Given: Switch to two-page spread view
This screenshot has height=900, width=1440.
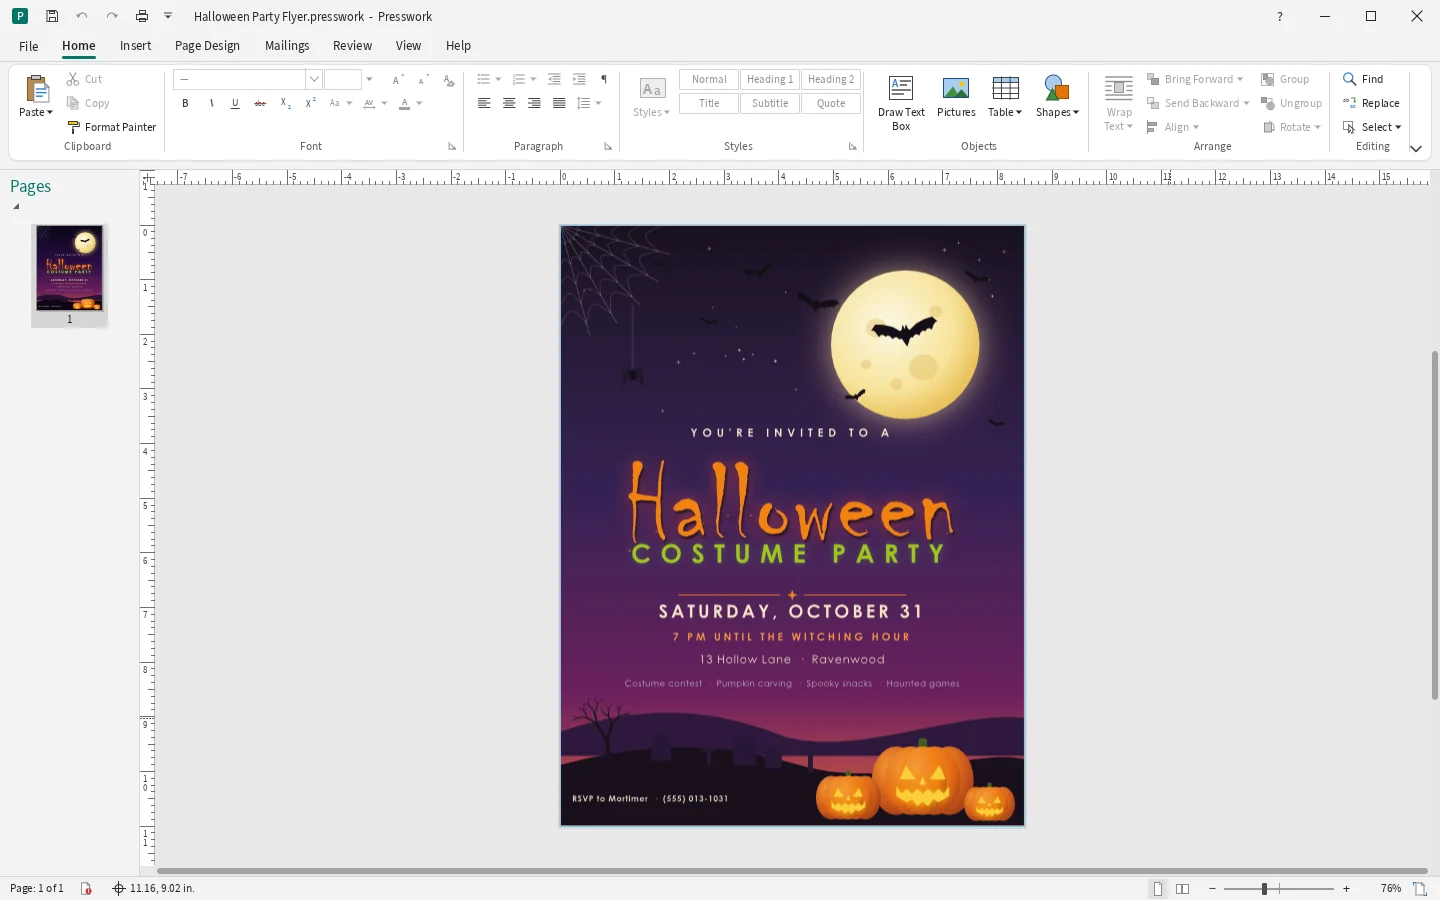Looking at the screenshot, I should [1182, 888].
